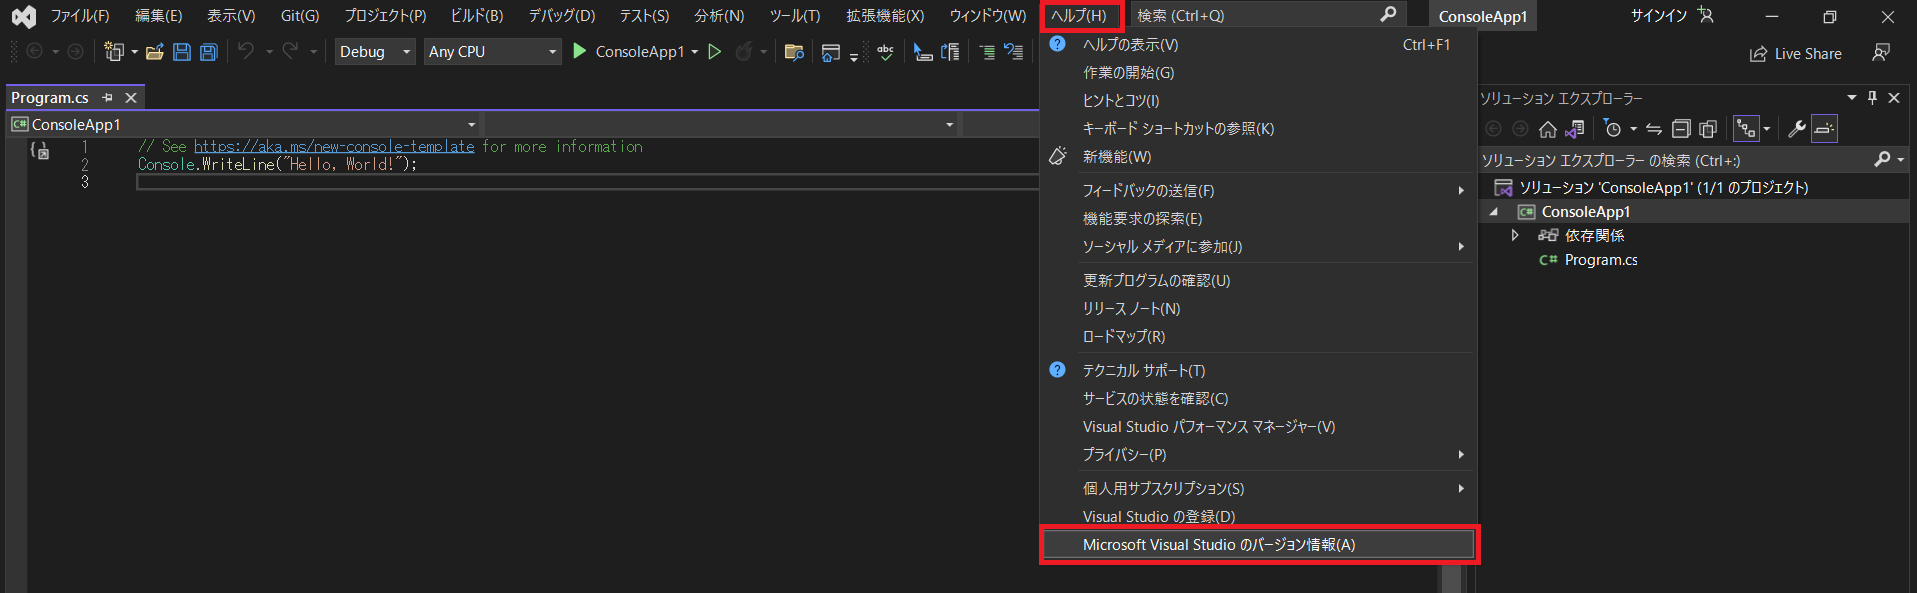Click the feedback person icon near Live Share
The image size is (1917, 593).
click(x=1881, y=53)
